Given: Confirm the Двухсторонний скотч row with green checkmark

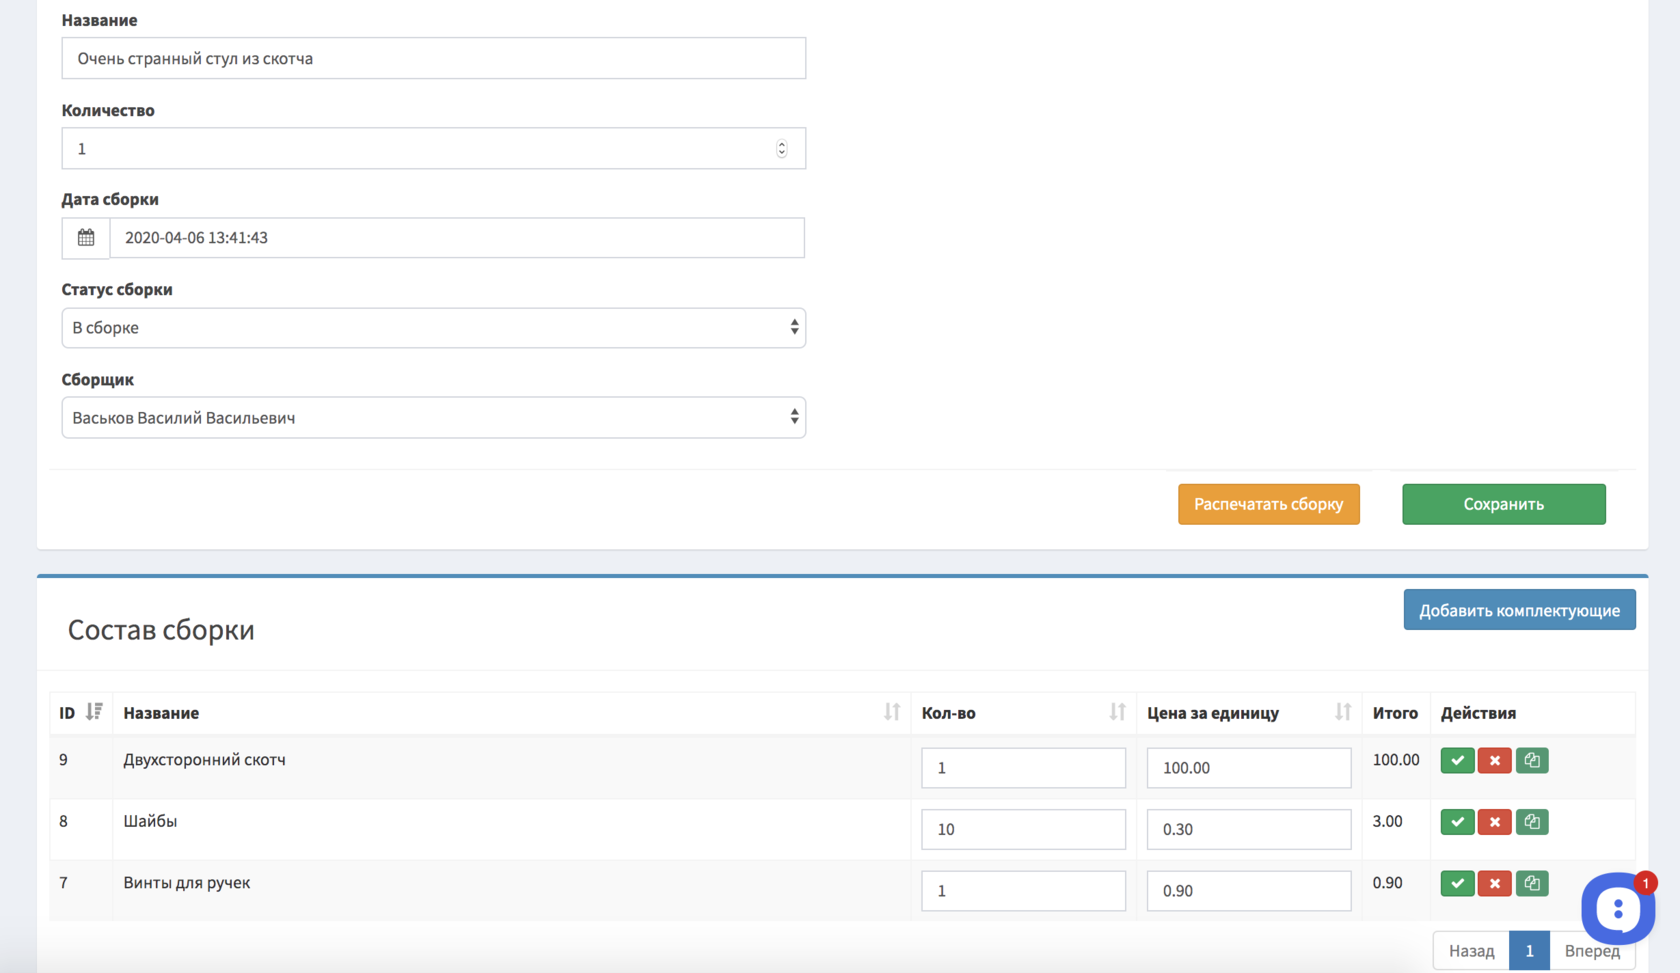Looking at the screenshot, I should [x=1457, y=760].
